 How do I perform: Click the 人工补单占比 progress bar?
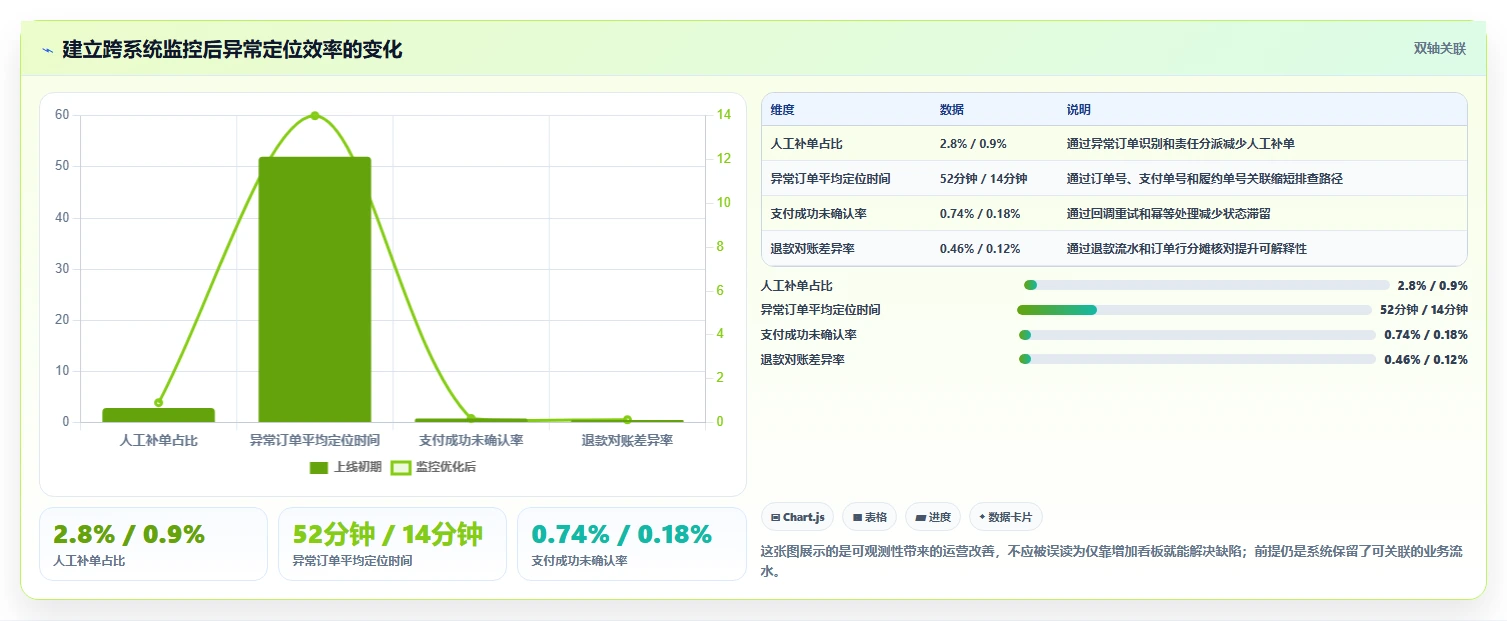(x=1207, y=285)
